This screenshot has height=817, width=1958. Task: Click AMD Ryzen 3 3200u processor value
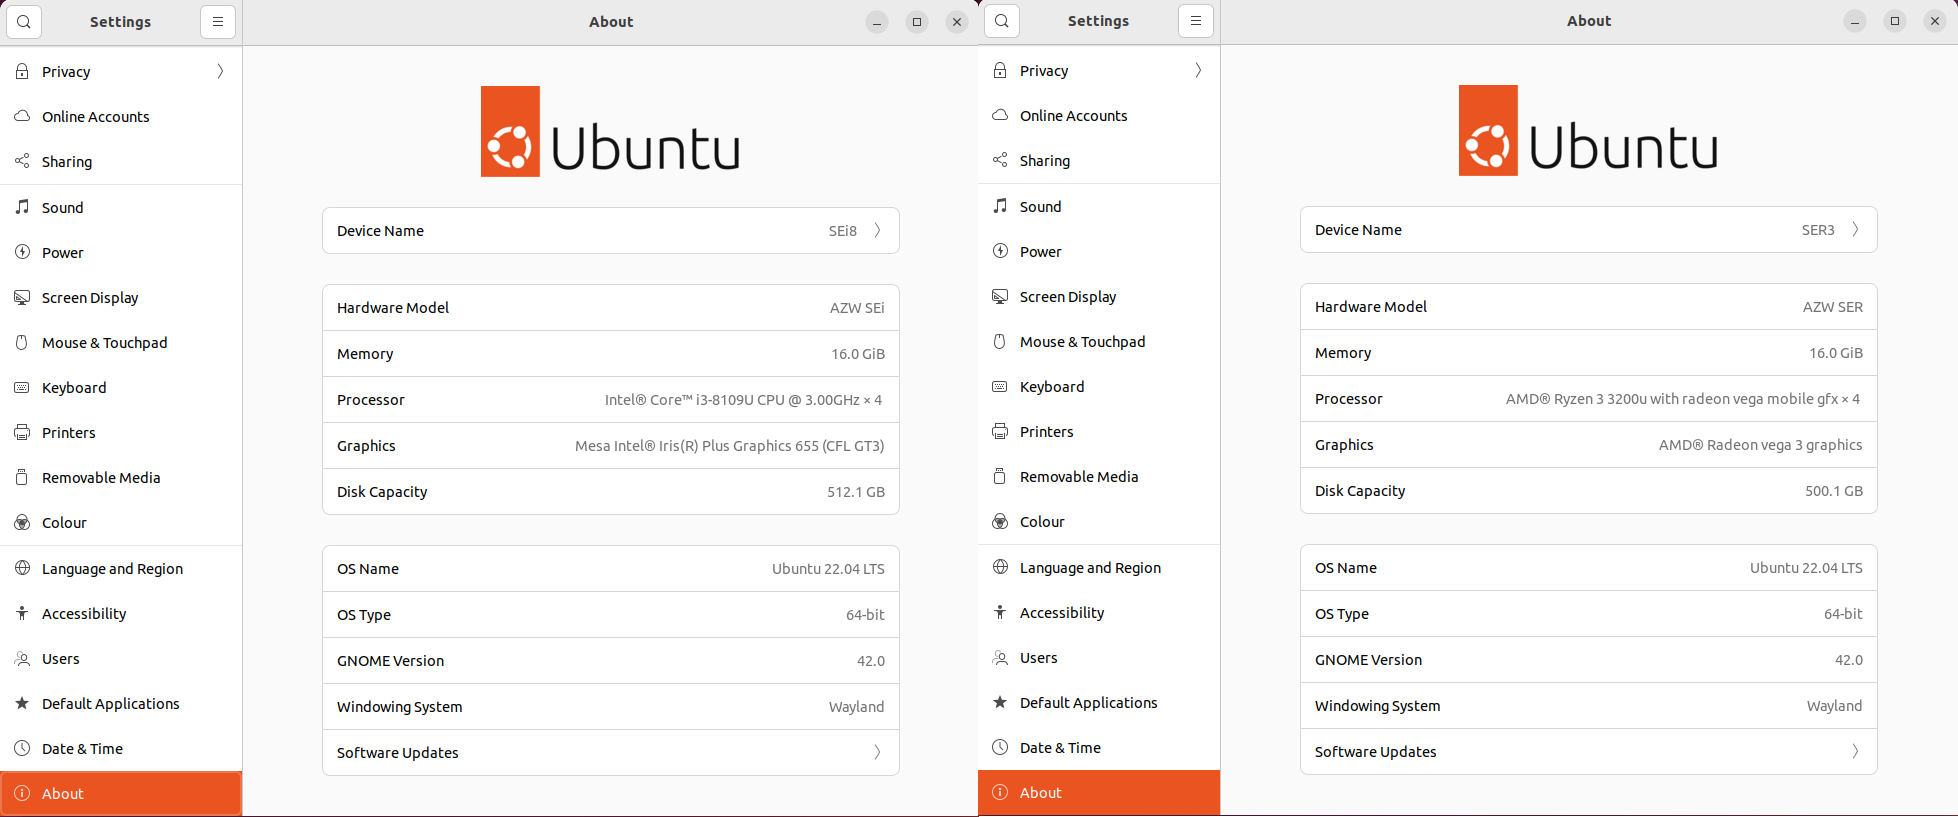coord(1684,399)
